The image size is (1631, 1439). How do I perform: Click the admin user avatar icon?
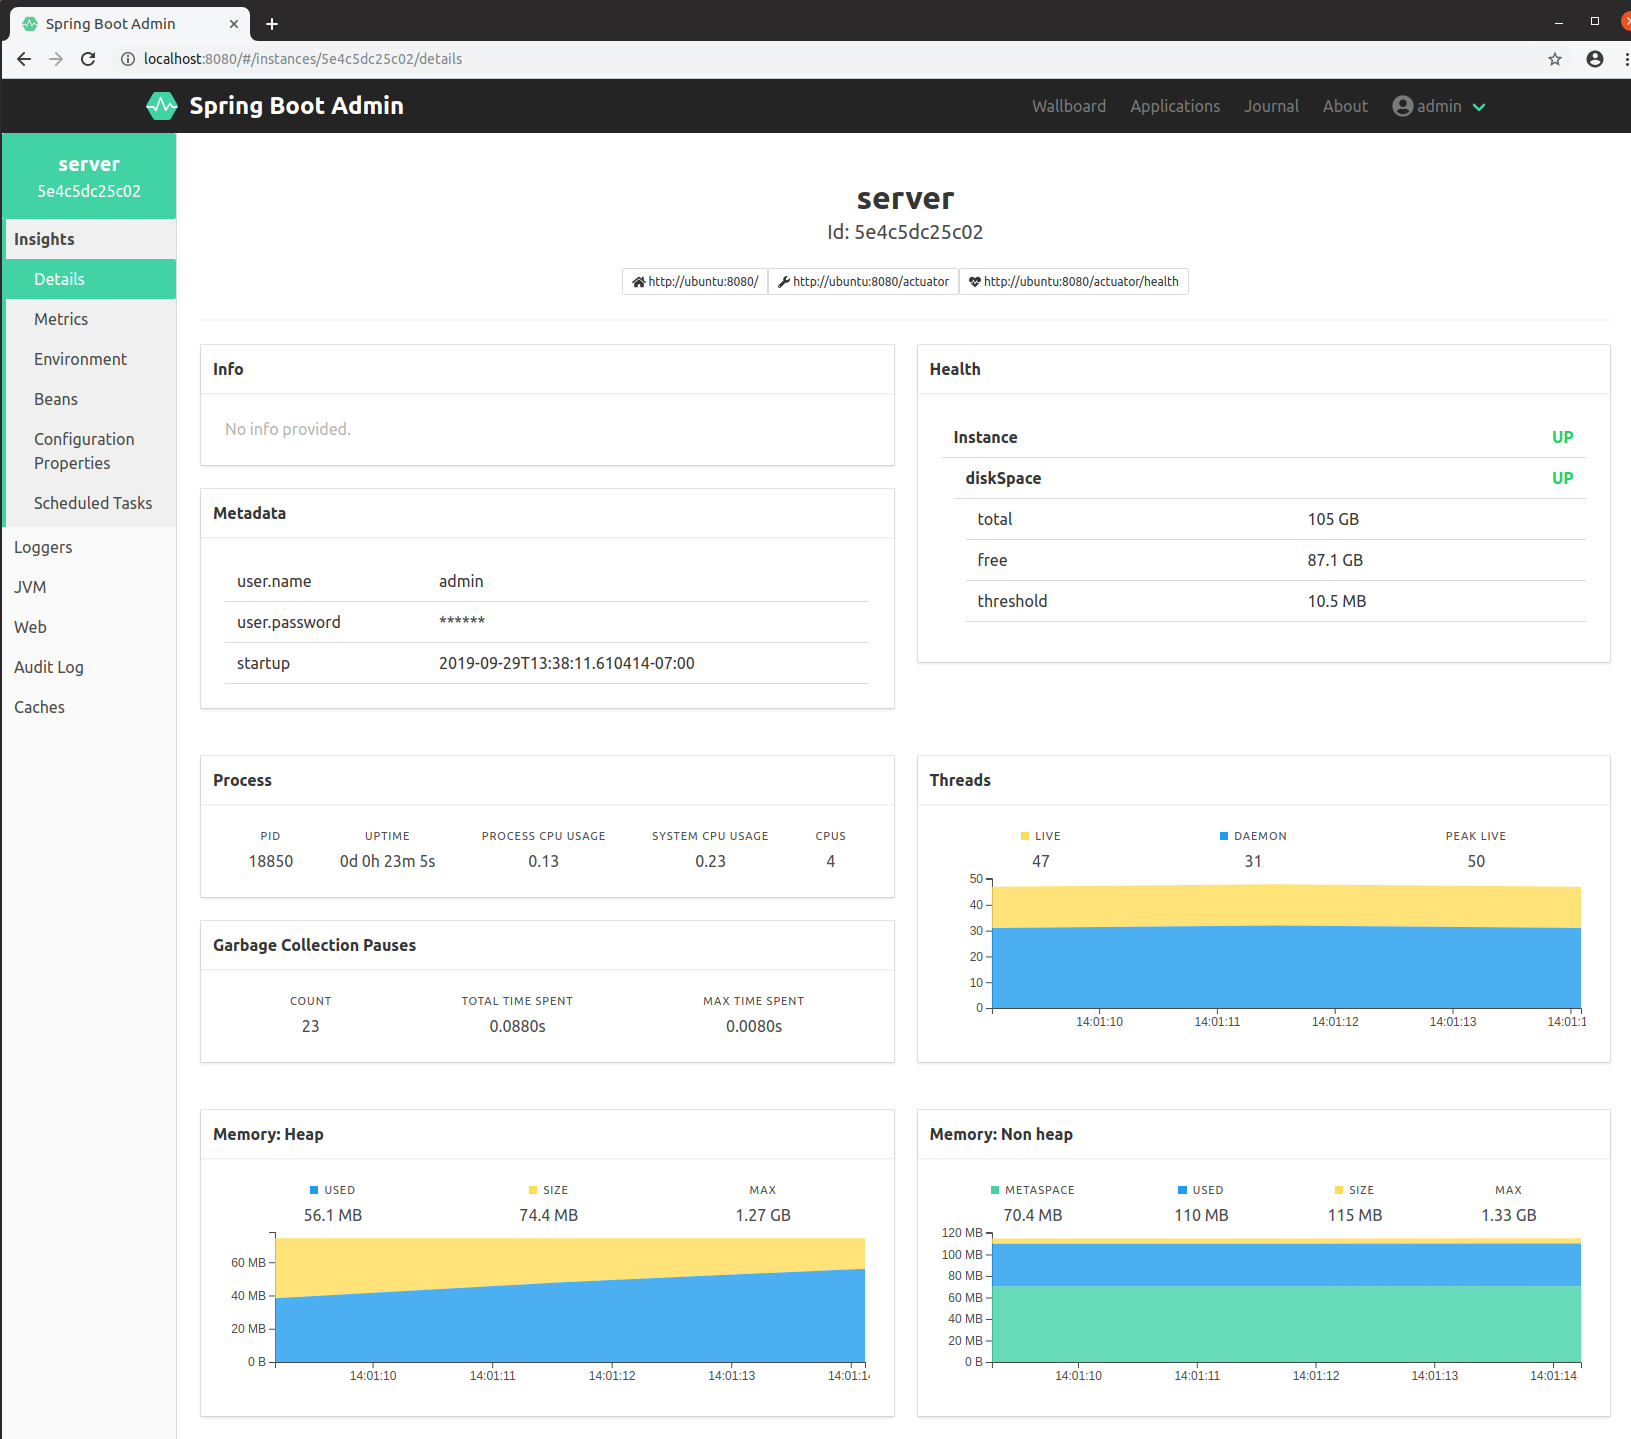click(1403, 106)
